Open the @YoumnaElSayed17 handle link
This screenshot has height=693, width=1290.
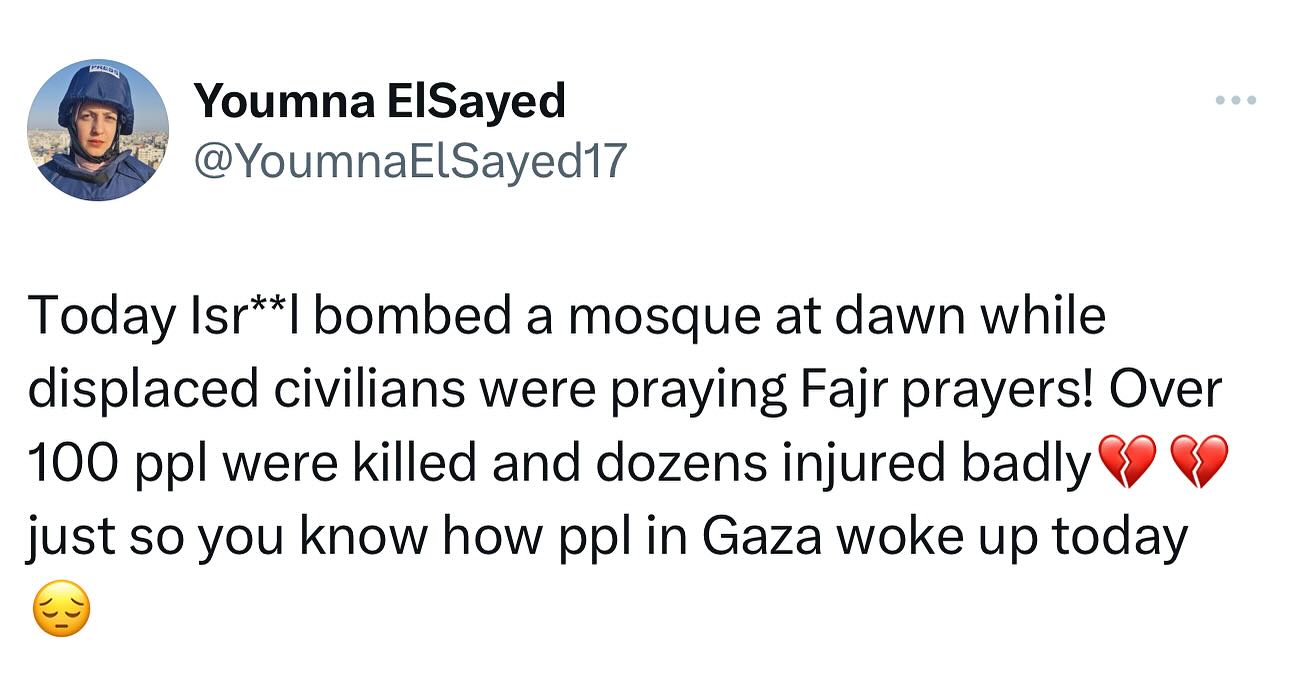pyautogui.click(x=410, y=160)
